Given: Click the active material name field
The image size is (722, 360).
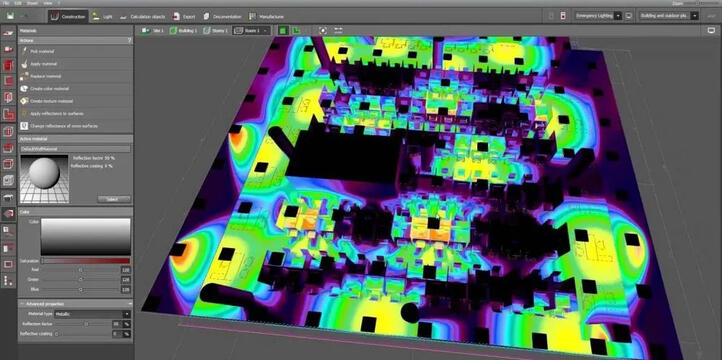Looking at the screenshot, I should [x=76, y=149].
